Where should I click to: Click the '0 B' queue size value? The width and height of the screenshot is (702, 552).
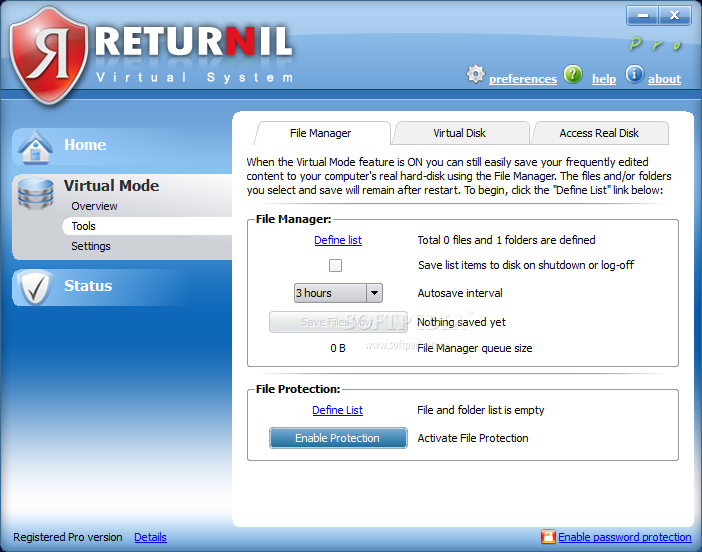(x=338, y=348)
